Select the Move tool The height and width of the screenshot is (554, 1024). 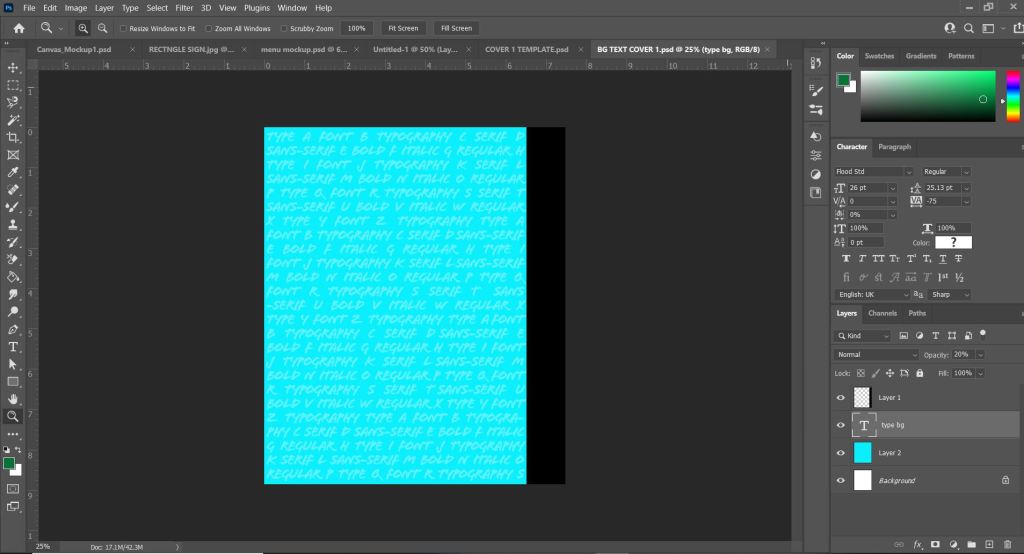pyautogui.click(x=13, y=67)
